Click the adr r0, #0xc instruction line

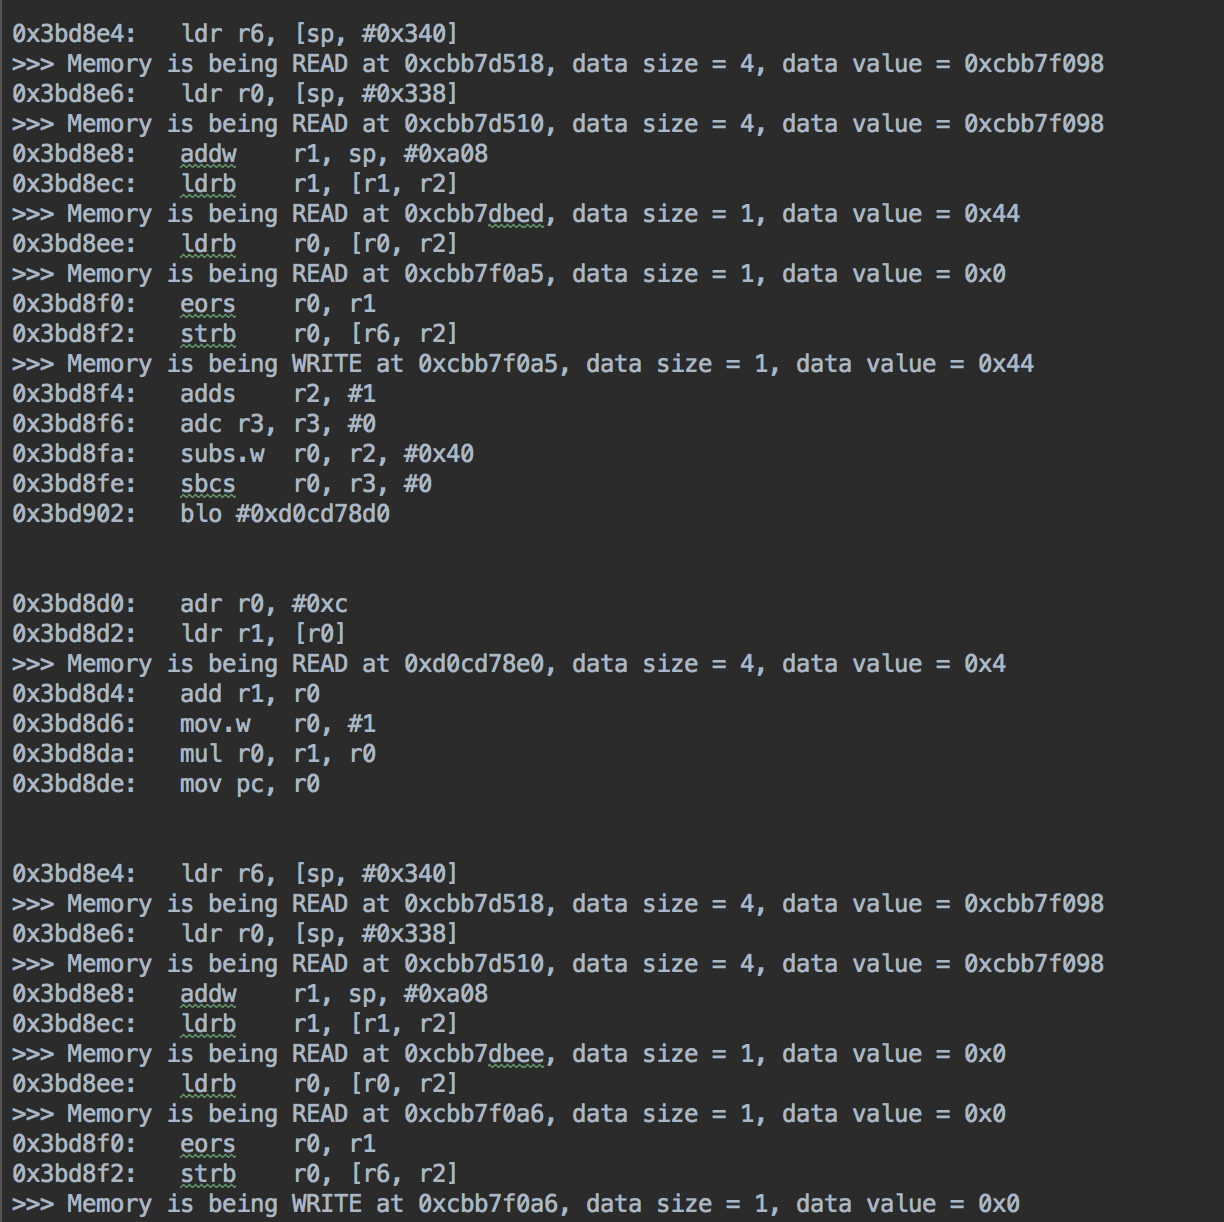(263, 604)
